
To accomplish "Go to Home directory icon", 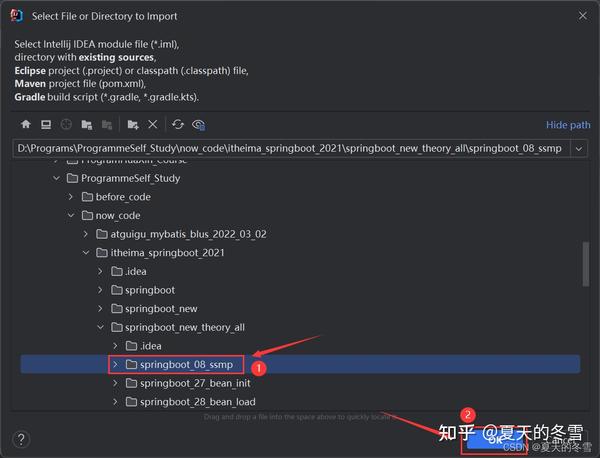I will pos(26,124).
